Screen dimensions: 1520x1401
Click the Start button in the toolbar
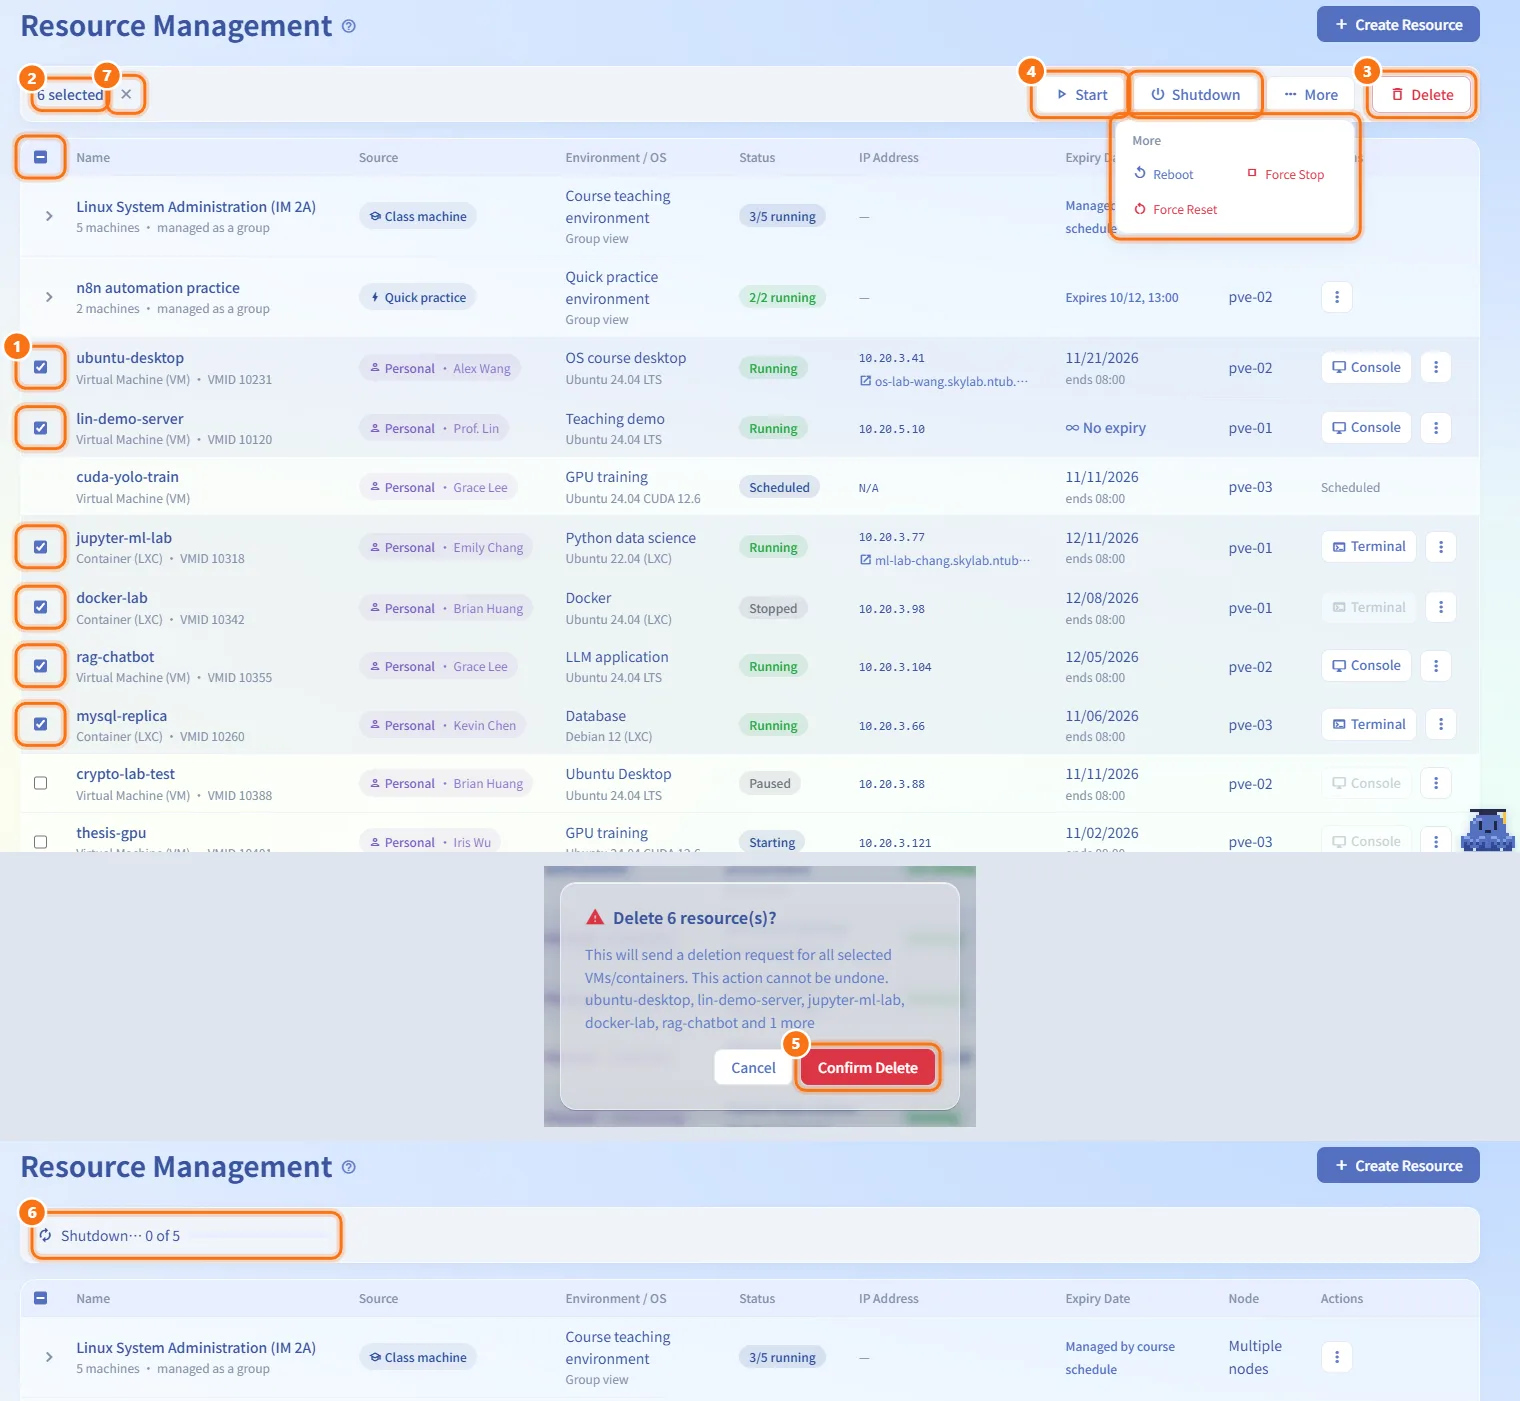1081,95
